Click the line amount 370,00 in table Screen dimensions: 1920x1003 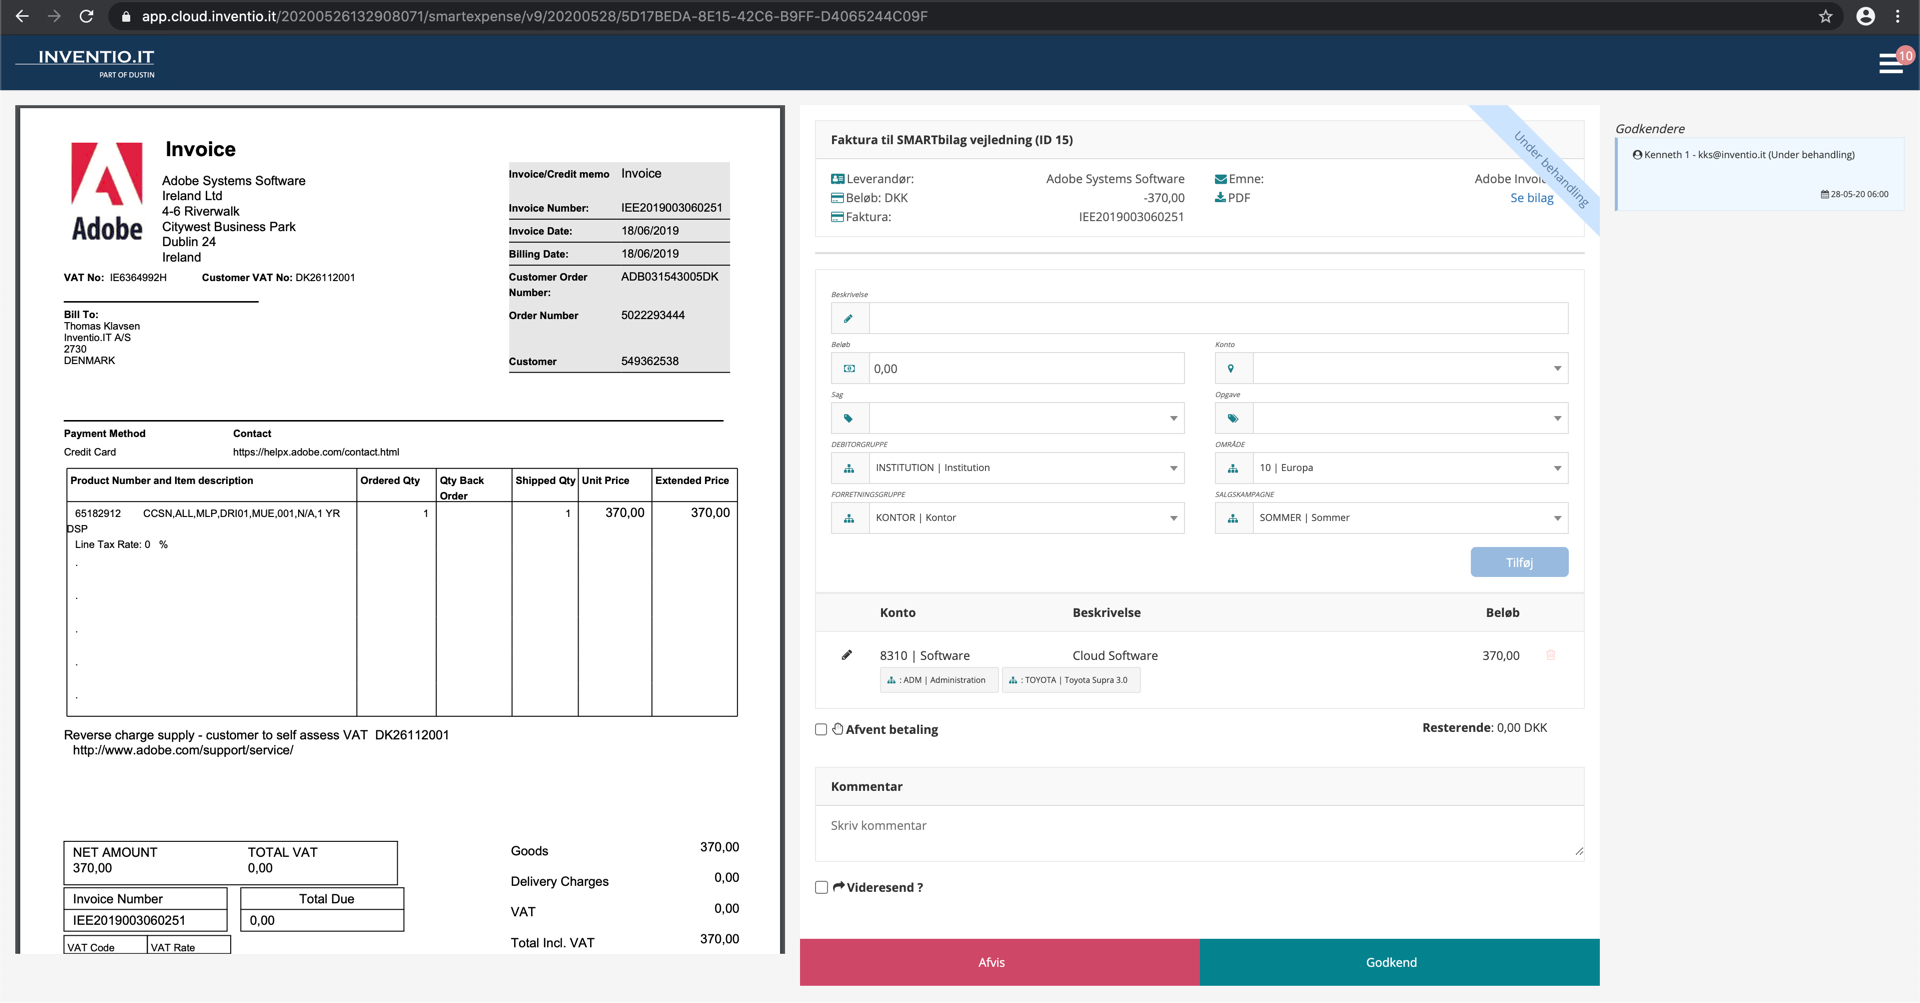(1500, 655)
